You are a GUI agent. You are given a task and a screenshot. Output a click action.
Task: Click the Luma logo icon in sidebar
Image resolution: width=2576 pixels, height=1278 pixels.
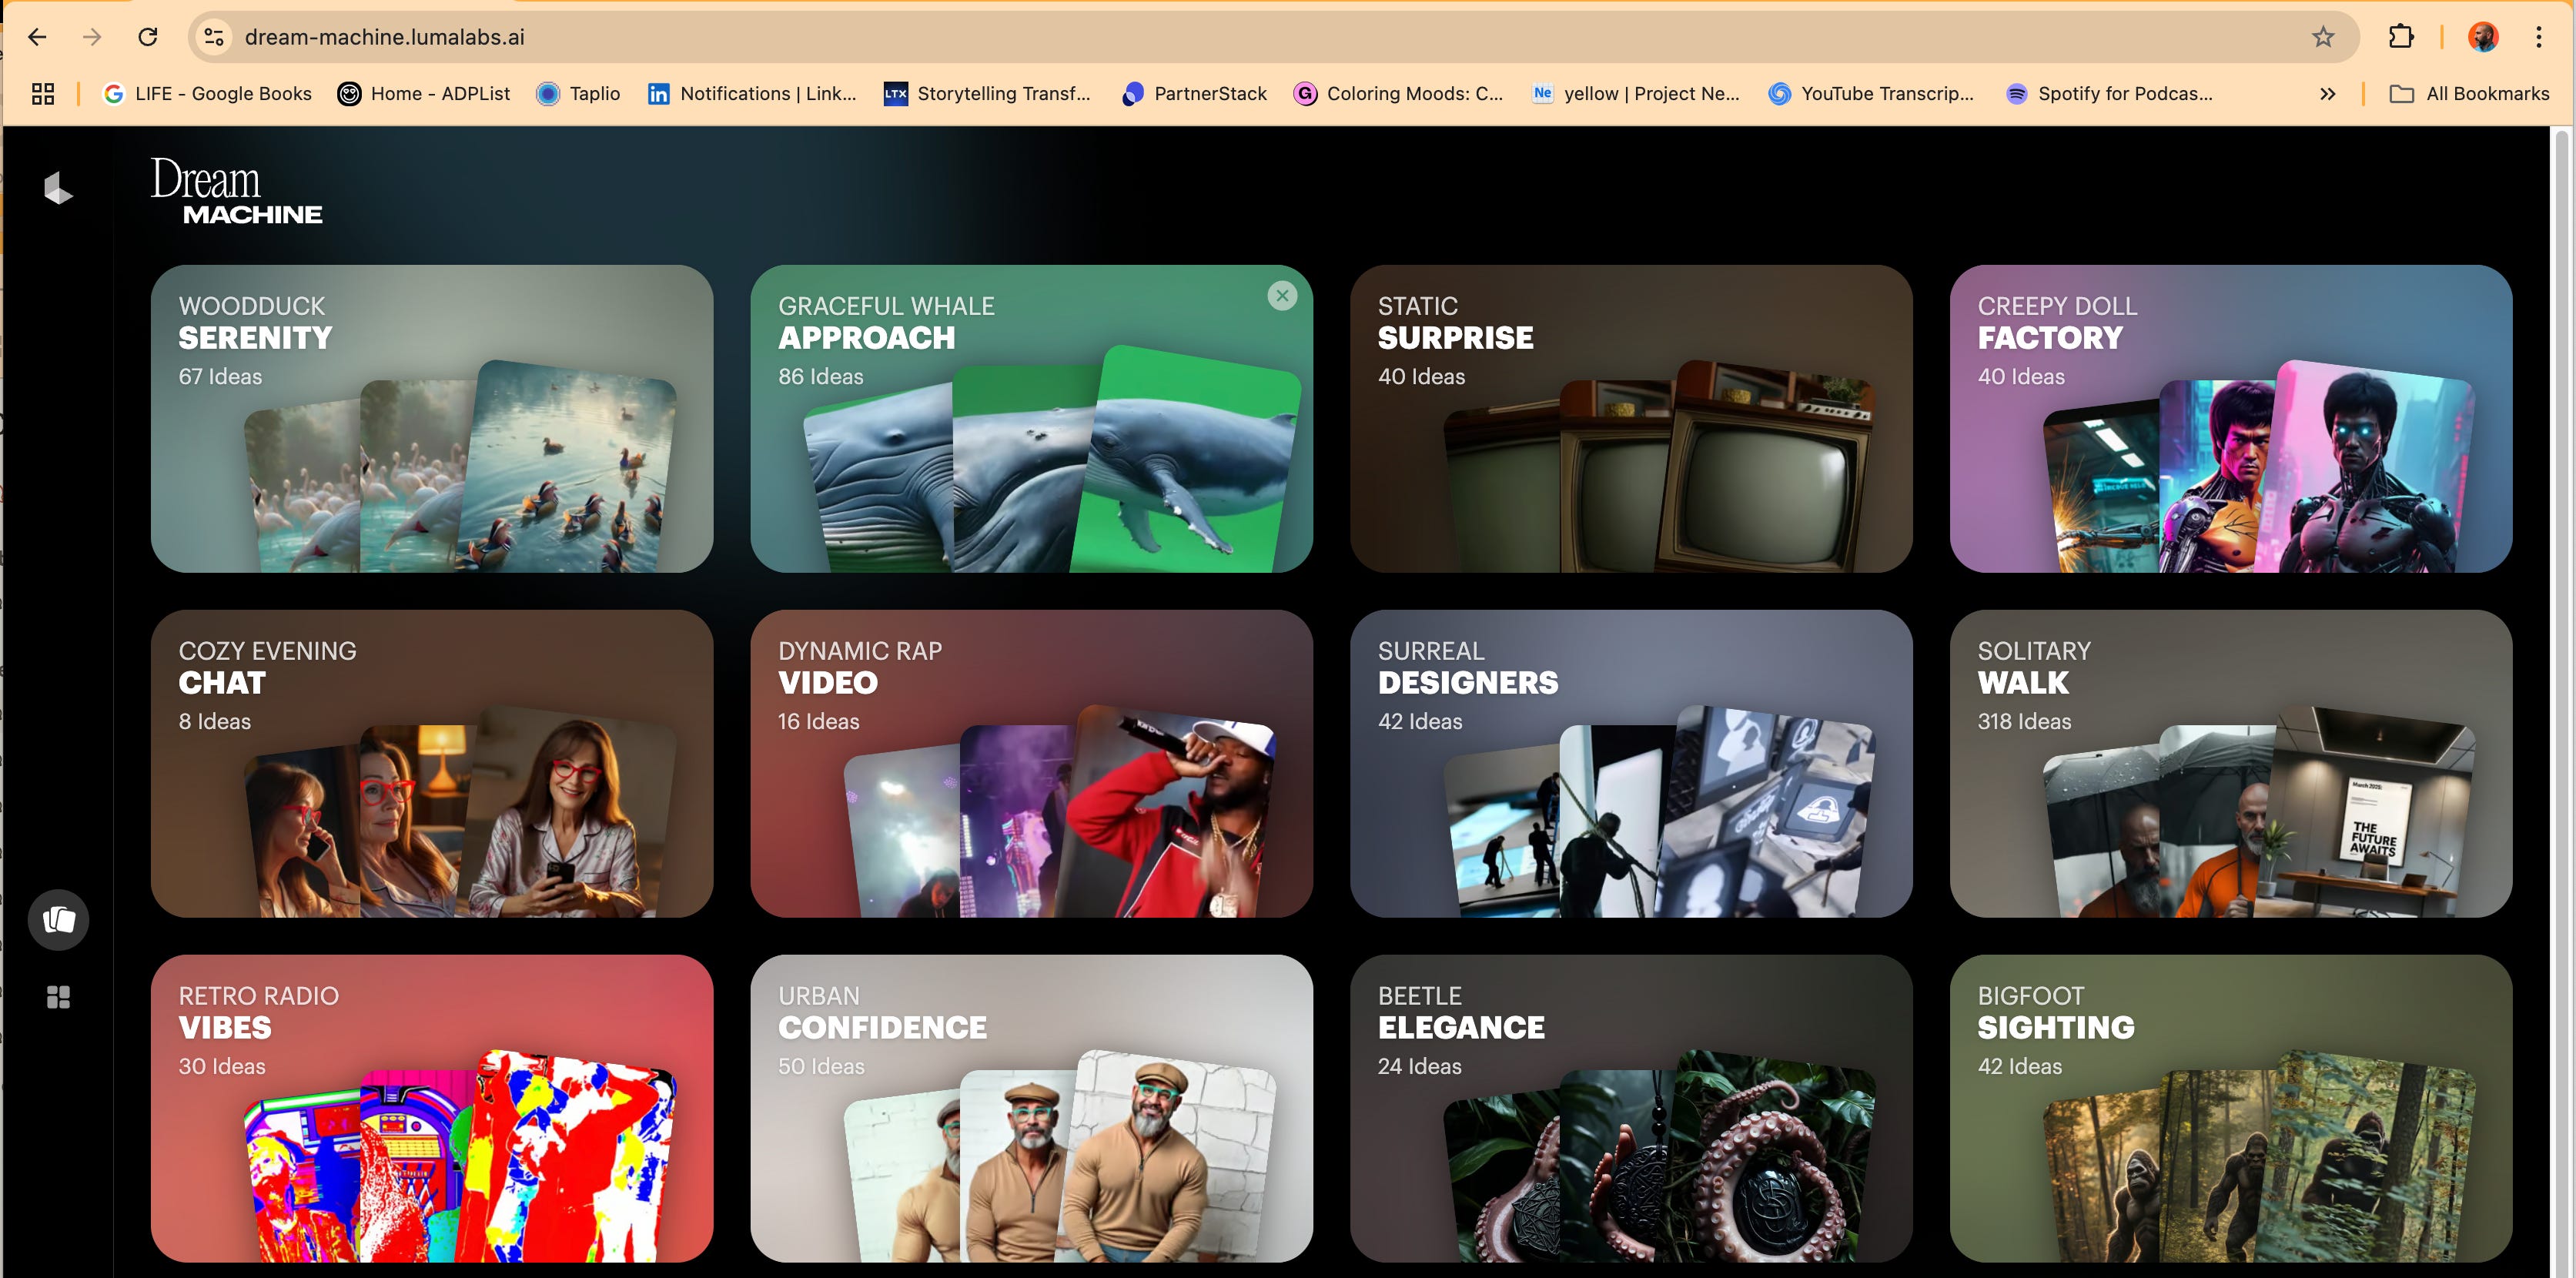58,187
